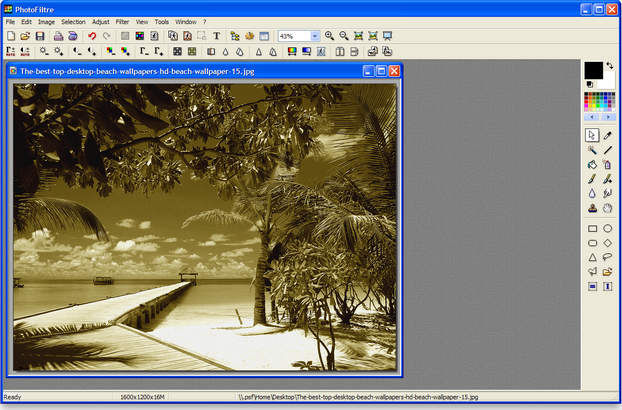Apply Auto levels from second toolbar
Screen dimensions: 622x410
click(x=11, y=51)
